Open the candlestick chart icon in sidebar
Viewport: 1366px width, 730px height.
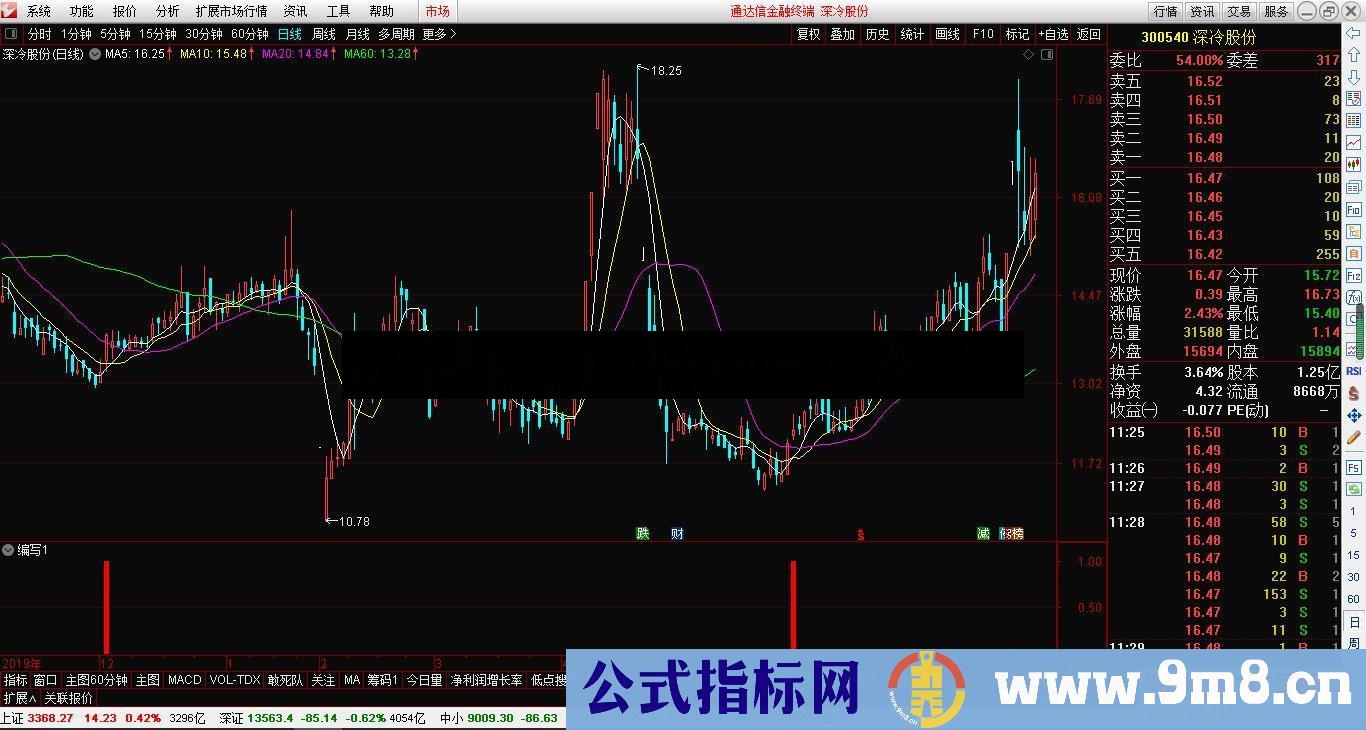pyautogui.click(x=1353, y=164)
